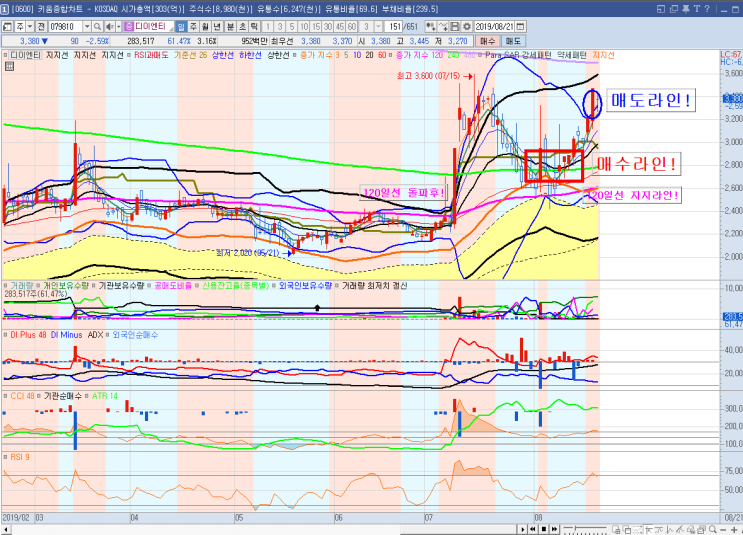Click the minus zoom-out icon at bottom

coord(723,529)
